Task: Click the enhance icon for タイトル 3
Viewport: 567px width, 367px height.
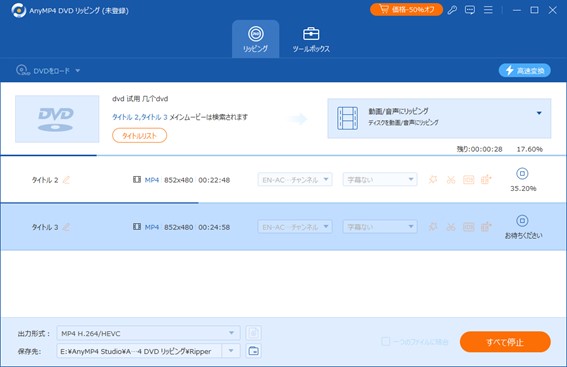Action: [486, 227]
